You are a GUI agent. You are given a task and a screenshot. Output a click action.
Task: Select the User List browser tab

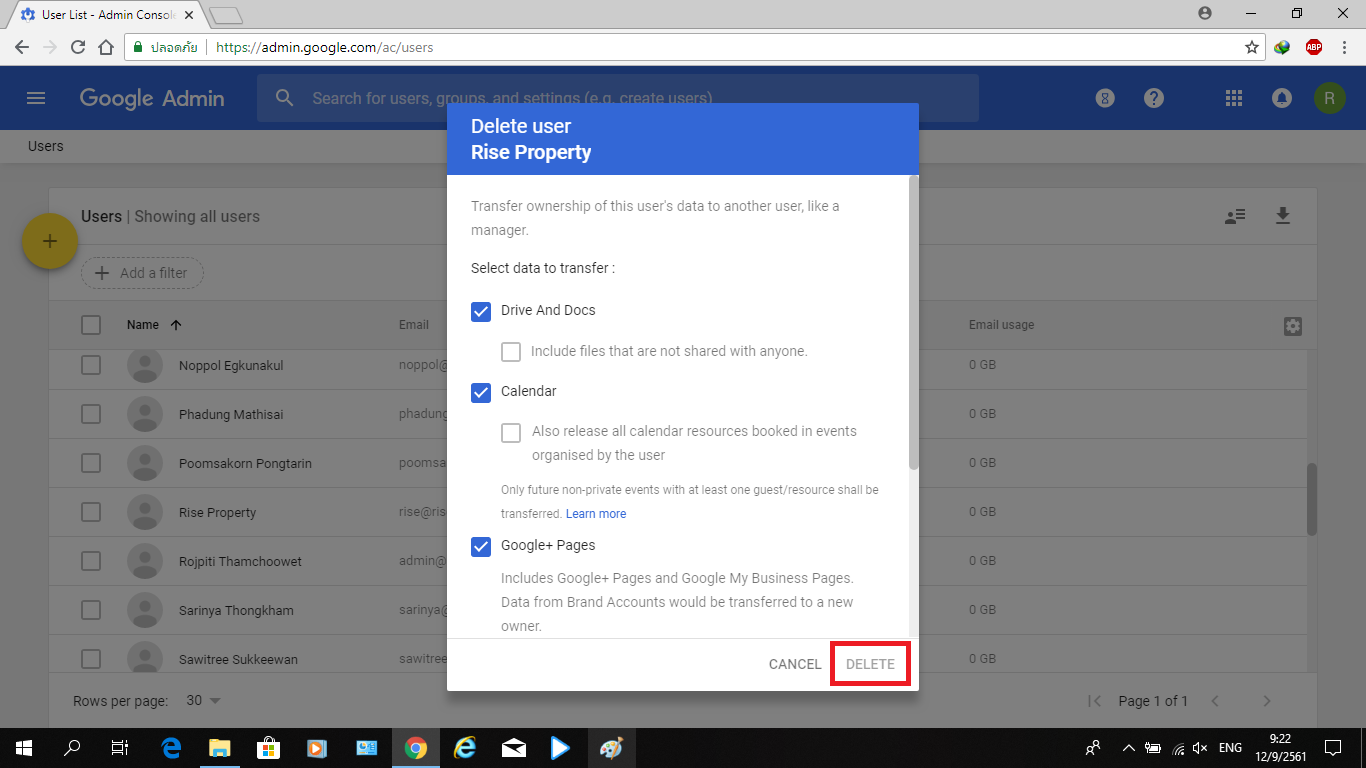pyautogui.click(x=105, y=15)
